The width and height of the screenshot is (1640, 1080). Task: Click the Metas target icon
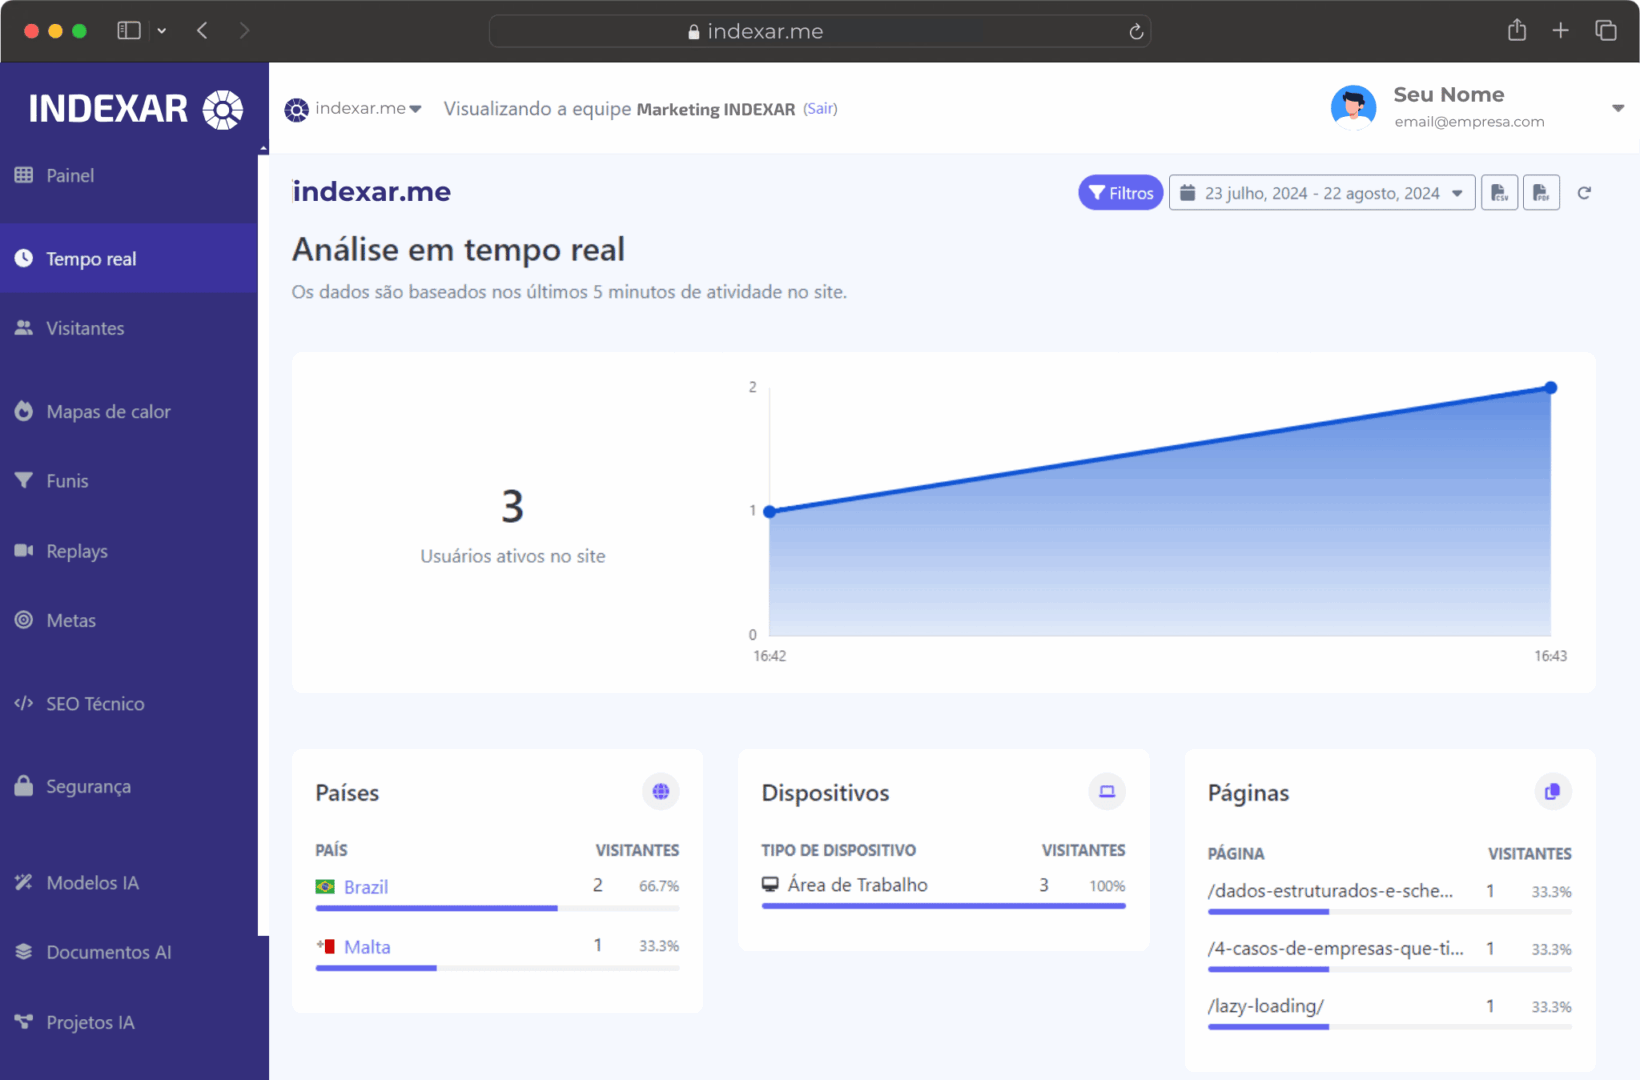[24, 620]
